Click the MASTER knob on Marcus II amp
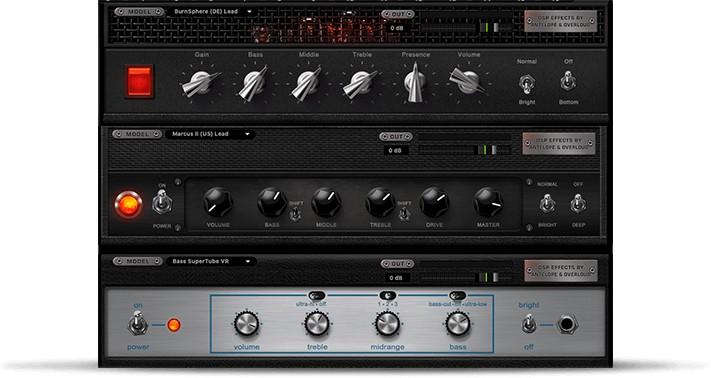Image resolution: width=711 pixels, height=378 pixels. pyautogui.click(x=488, y=202)
